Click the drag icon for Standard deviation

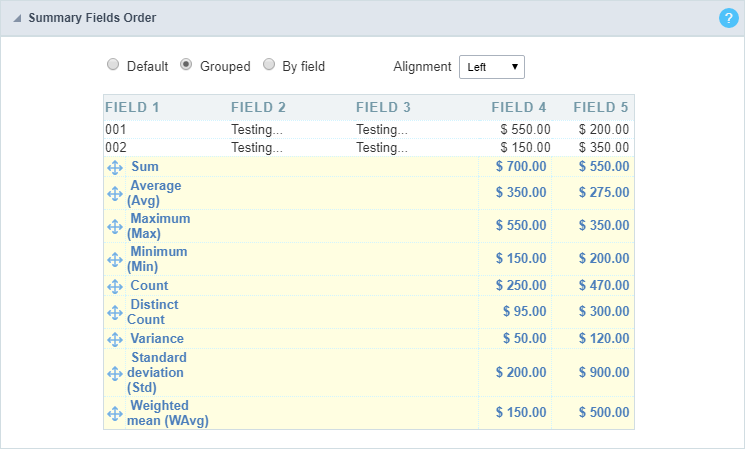115,373
